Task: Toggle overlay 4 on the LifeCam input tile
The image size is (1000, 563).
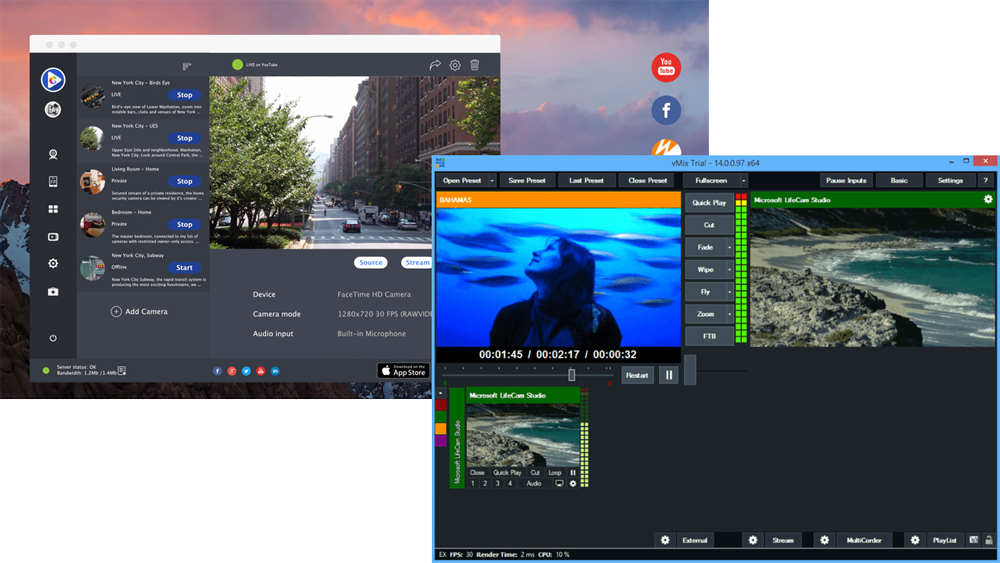Action: (510, 483)
